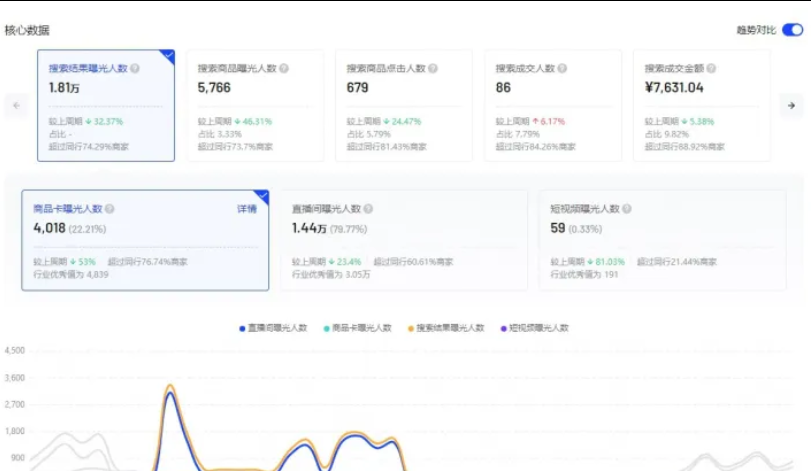The width and height of the screenshot is (811, 471).
Task: Click 行业优秀值为 3.05万 text
Action: 331,275
